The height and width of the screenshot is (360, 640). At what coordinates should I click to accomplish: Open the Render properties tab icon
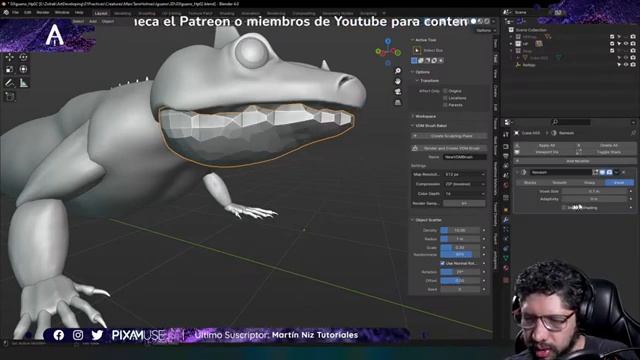click(x=506, y=146)
